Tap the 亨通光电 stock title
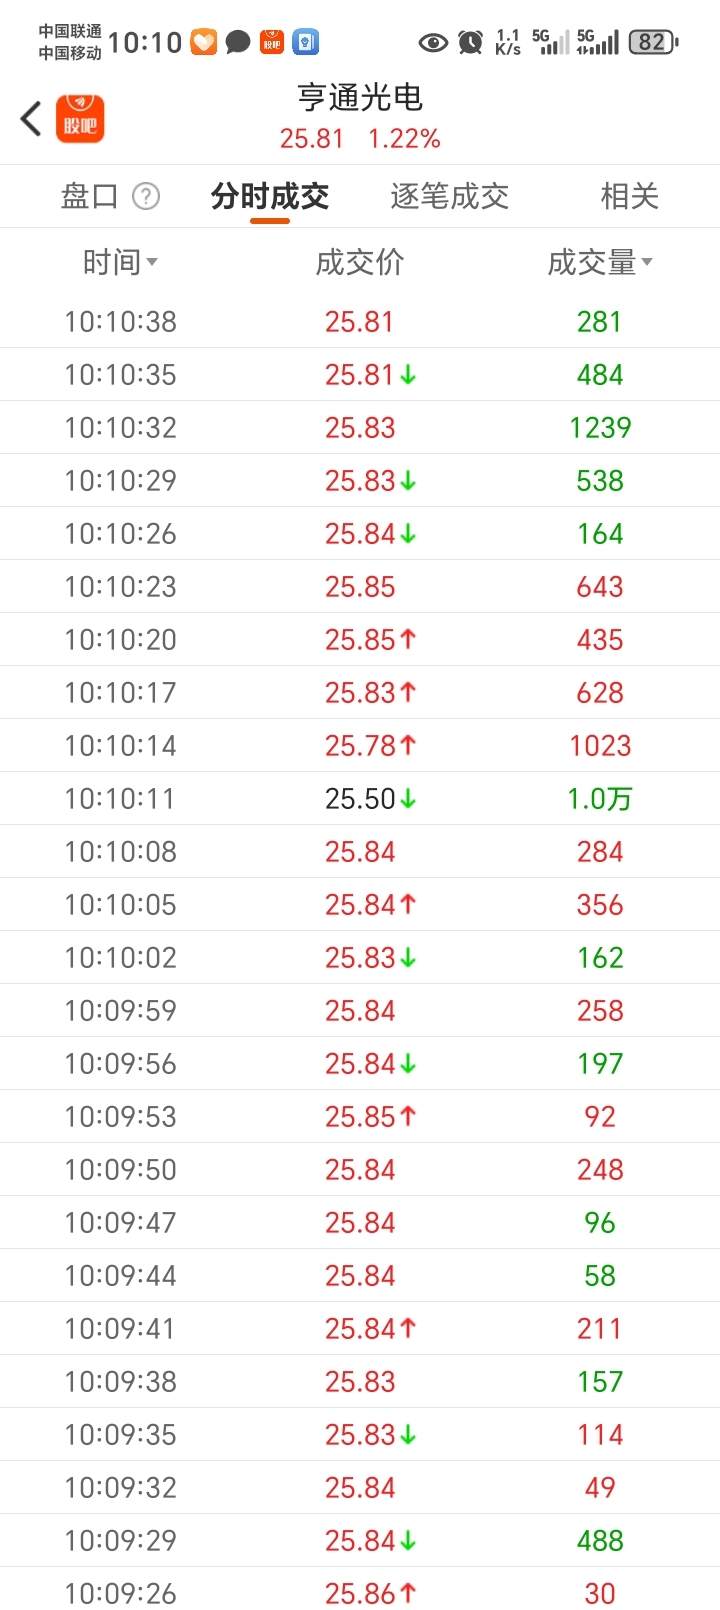 click(360, 97)
